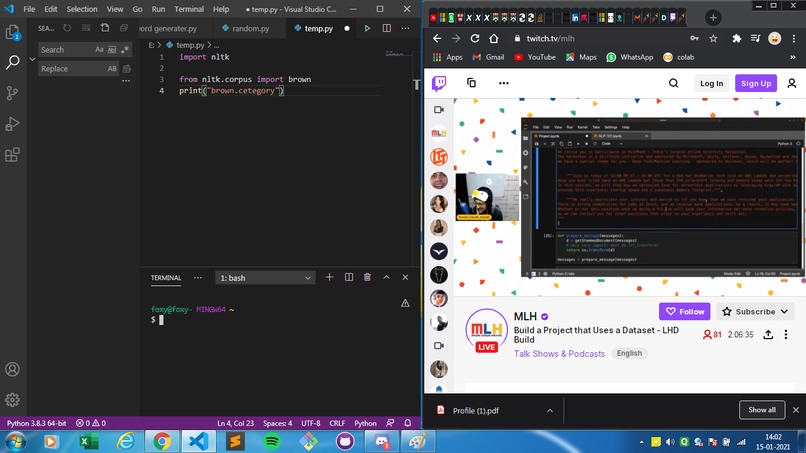Viewport: 806px width, 453px height.
Task: Share the MLH stream via upload icon
Action: (x=768, y=335)
